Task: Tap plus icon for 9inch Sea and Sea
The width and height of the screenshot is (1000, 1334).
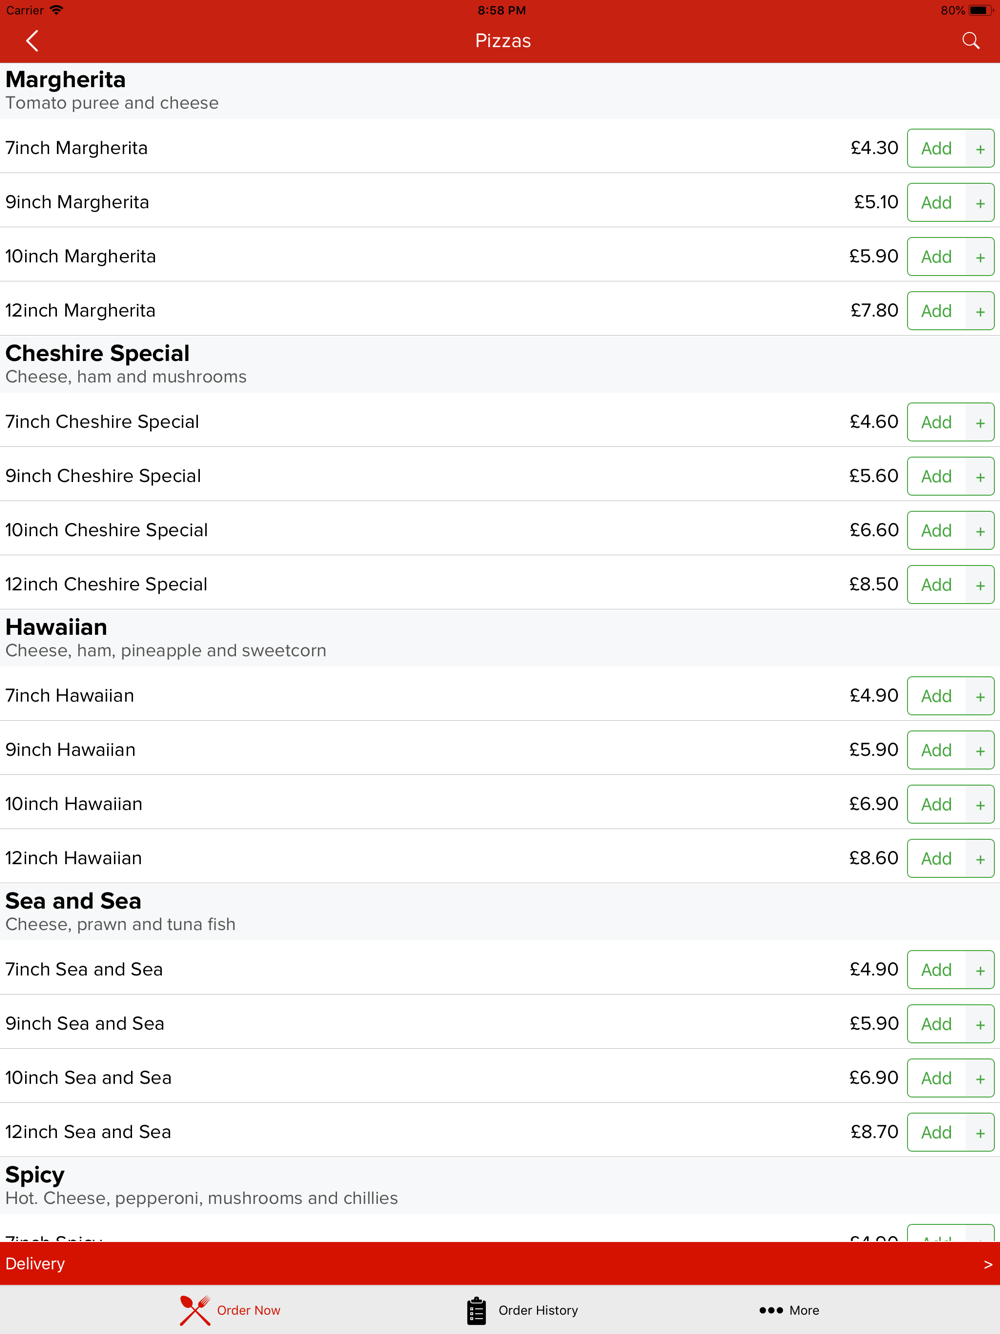Action: pyautogui.click(x=980, y=1025)
